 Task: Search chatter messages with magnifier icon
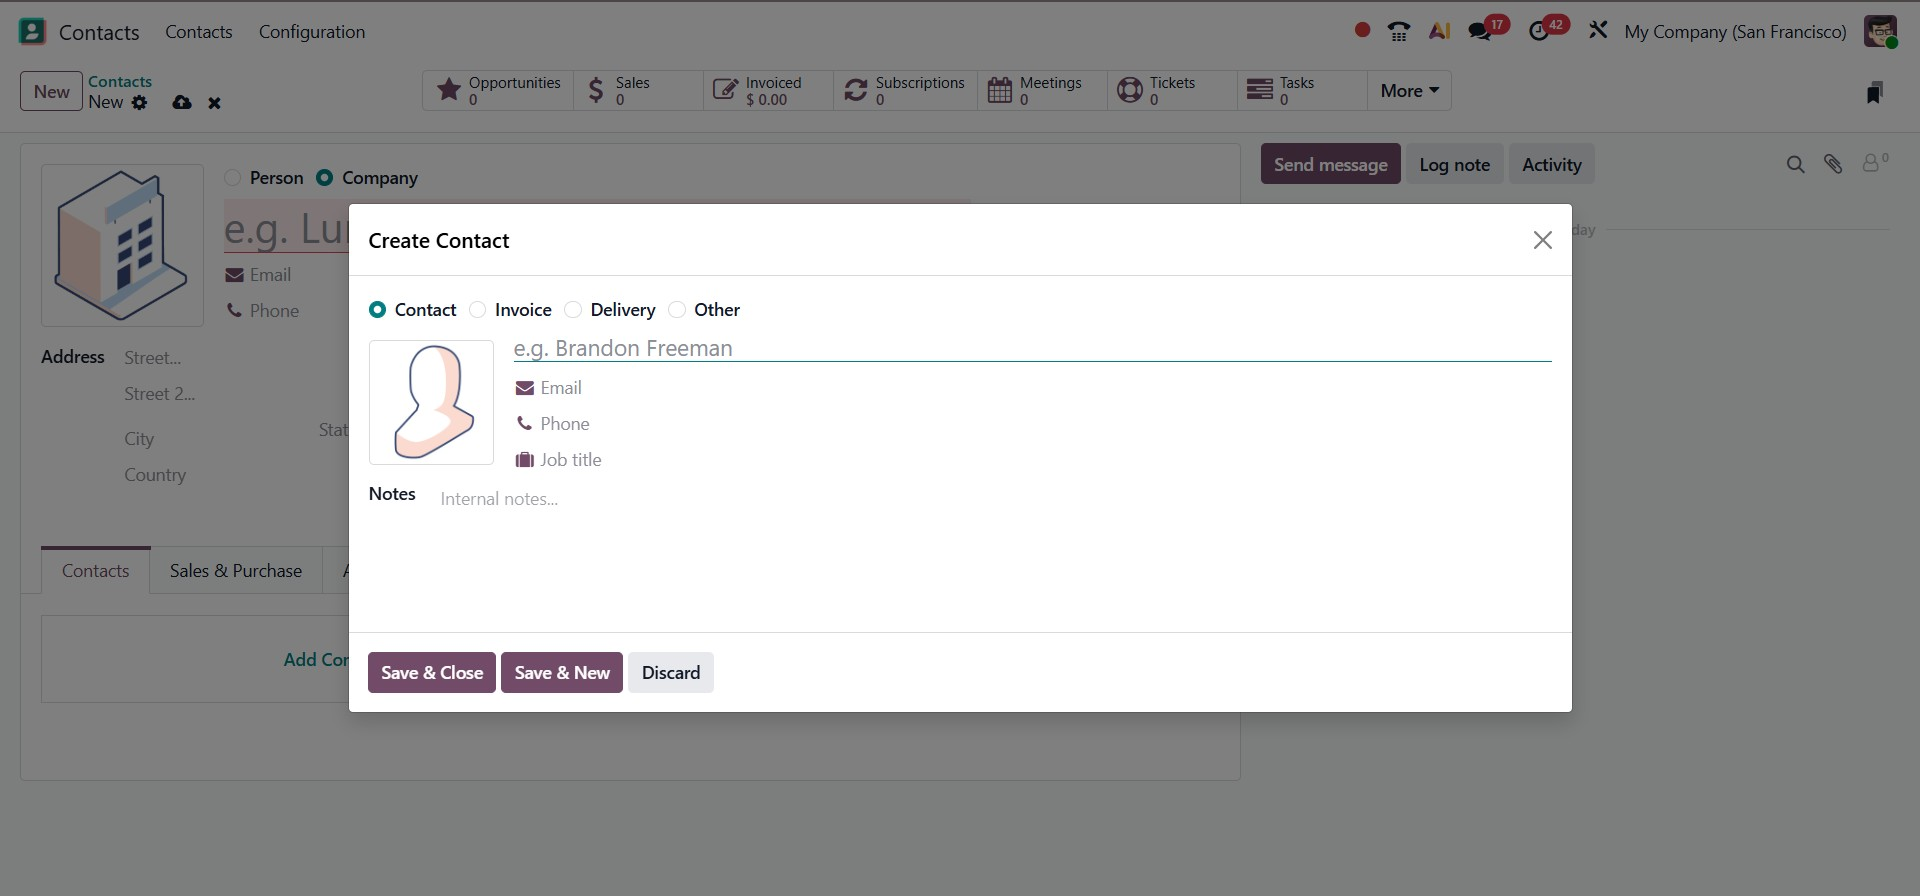point(1796,164)
